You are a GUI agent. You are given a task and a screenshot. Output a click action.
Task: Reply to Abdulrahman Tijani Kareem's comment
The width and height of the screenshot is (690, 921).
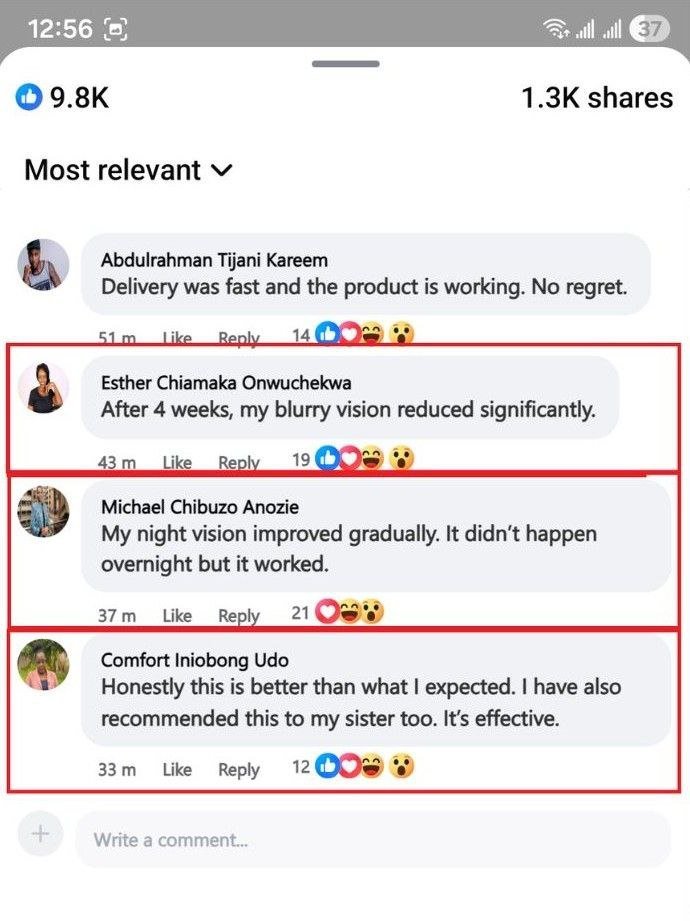coord(239,338)
